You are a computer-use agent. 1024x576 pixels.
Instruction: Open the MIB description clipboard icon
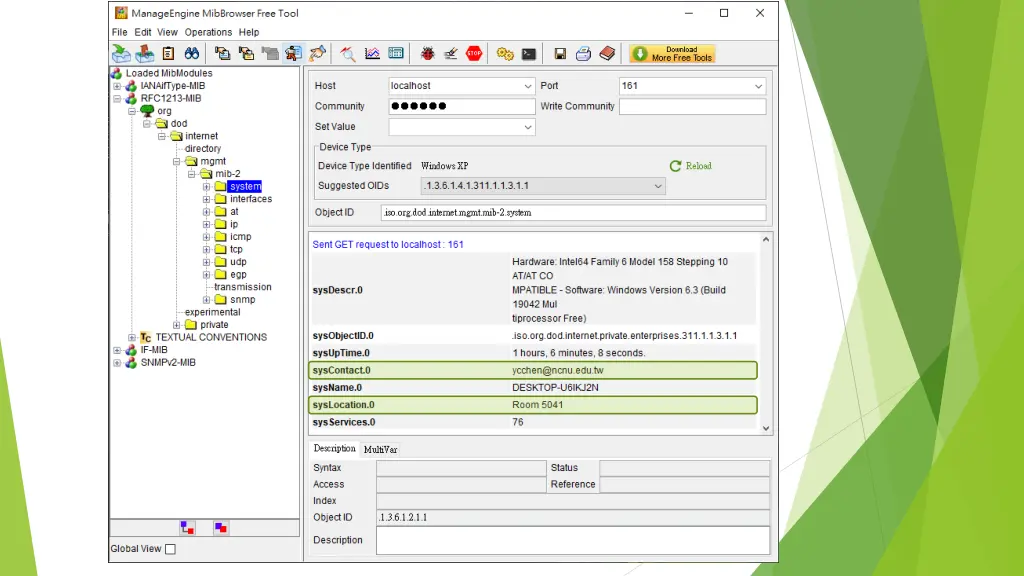click(x=168, y=54)
